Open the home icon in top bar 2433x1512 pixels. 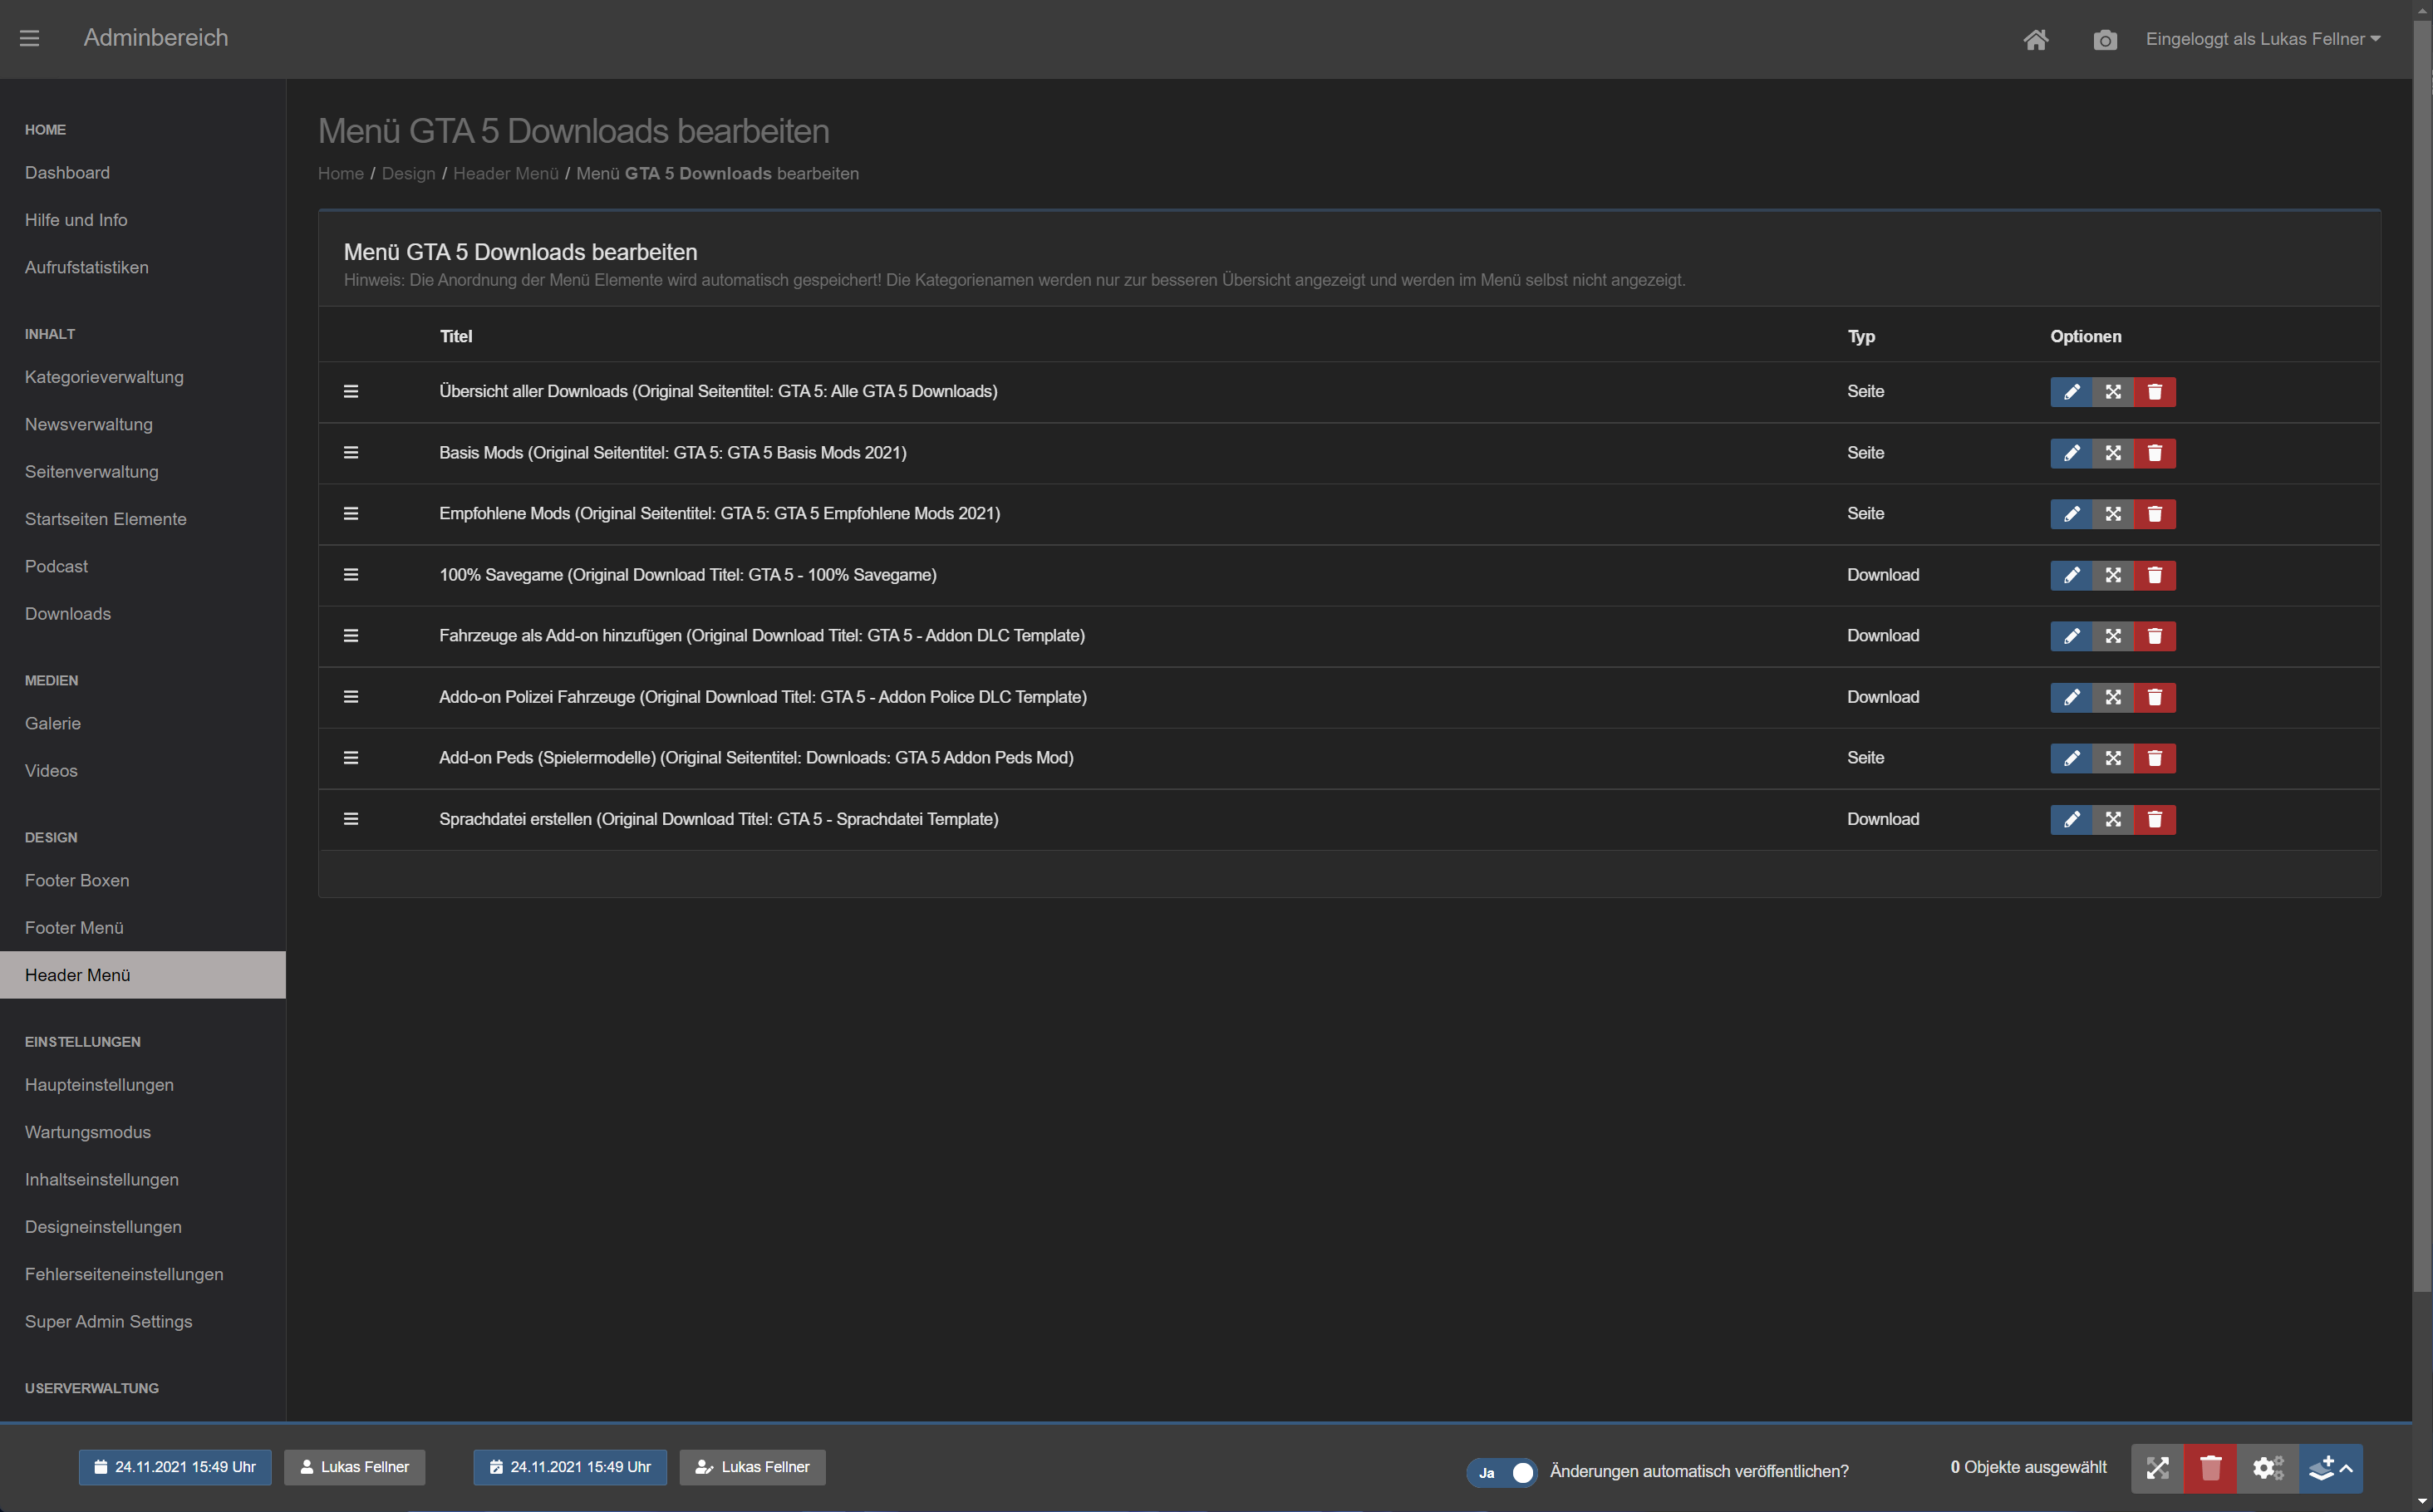click(2036, 39)
